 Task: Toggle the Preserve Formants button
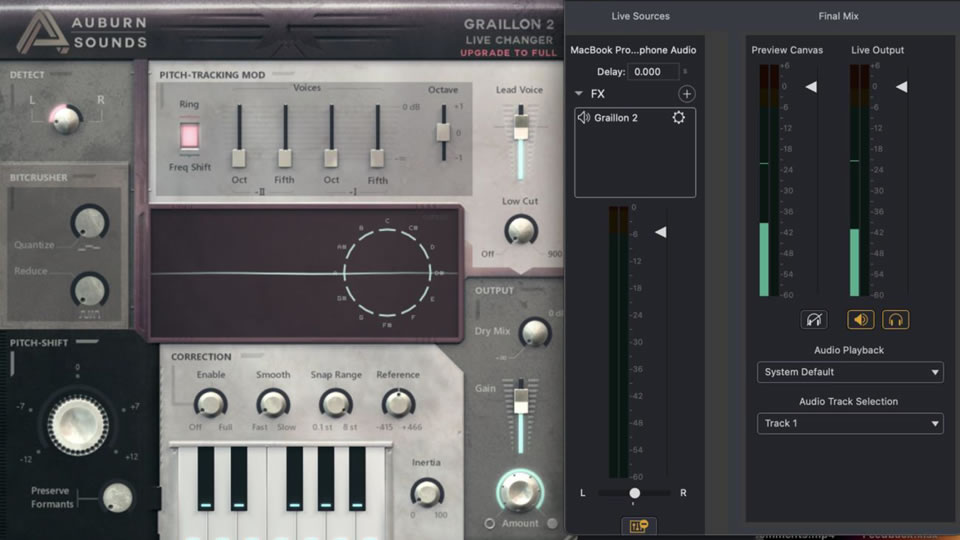(x=117, y=497)
